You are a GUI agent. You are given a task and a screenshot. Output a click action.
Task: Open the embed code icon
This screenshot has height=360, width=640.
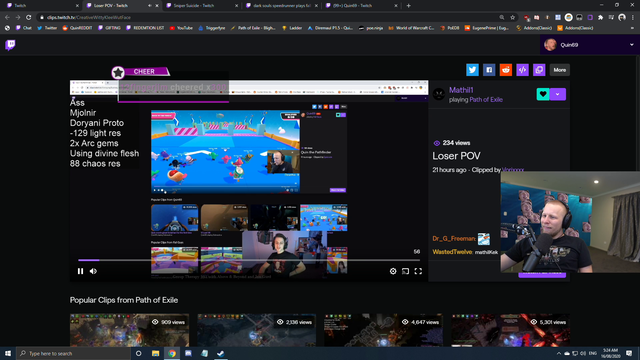tap(522, 70)
